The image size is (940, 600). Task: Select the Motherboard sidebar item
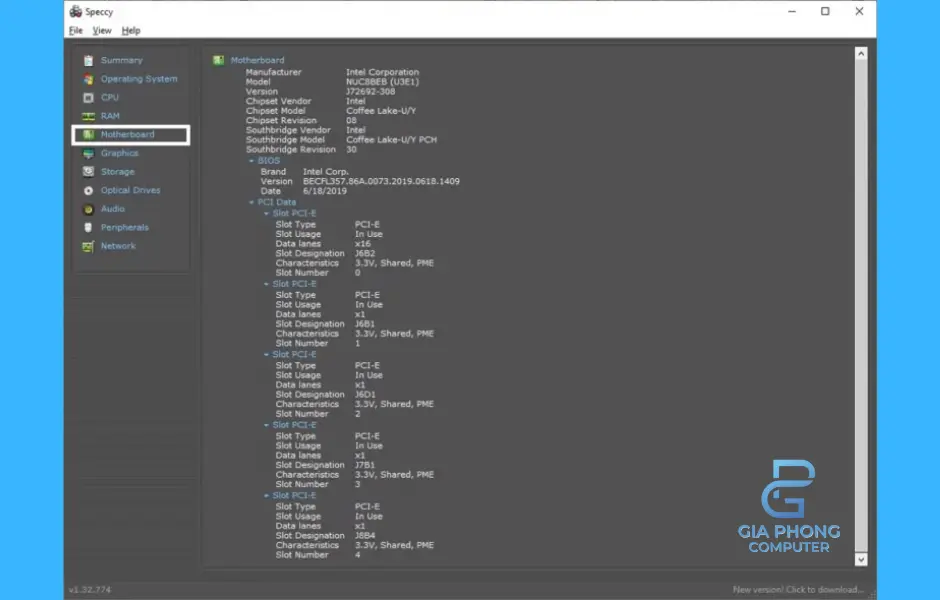pyautogui.click(x=130, y=135)
